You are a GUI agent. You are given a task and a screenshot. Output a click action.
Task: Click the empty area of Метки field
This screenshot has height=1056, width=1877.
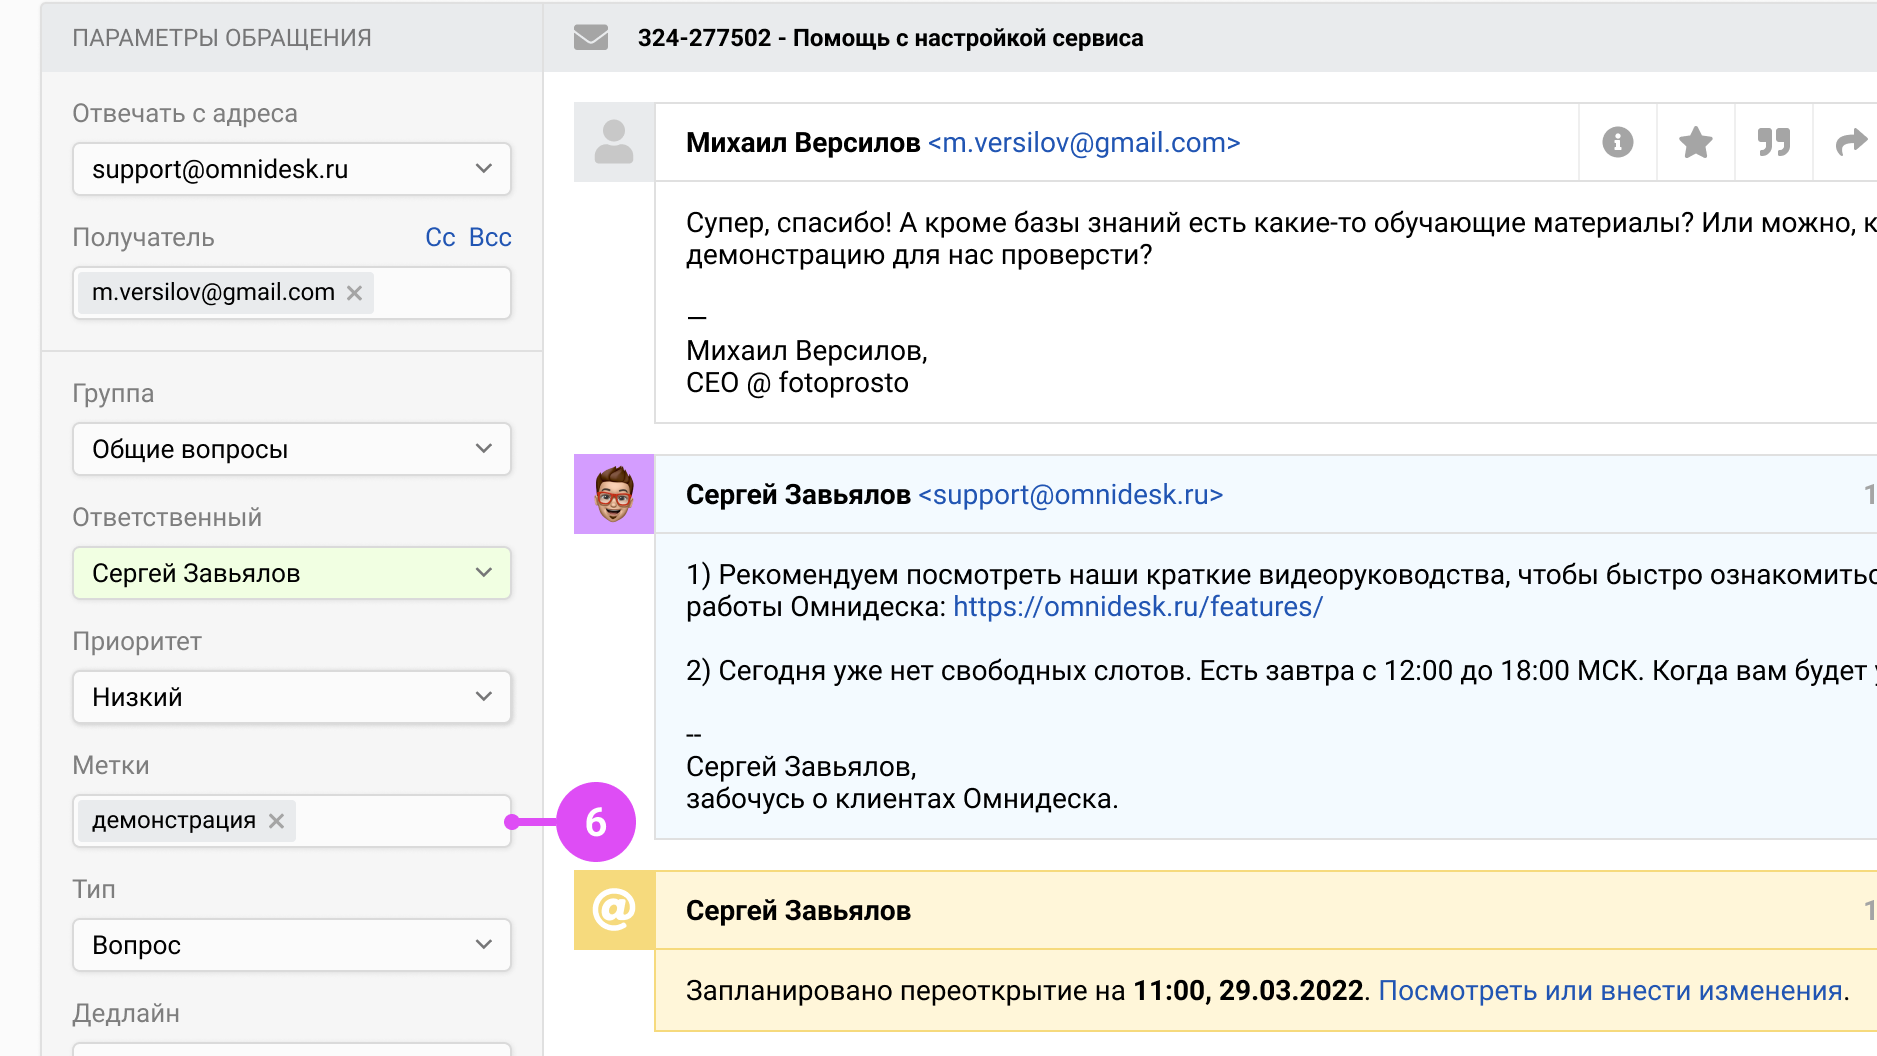pos(400,821)
